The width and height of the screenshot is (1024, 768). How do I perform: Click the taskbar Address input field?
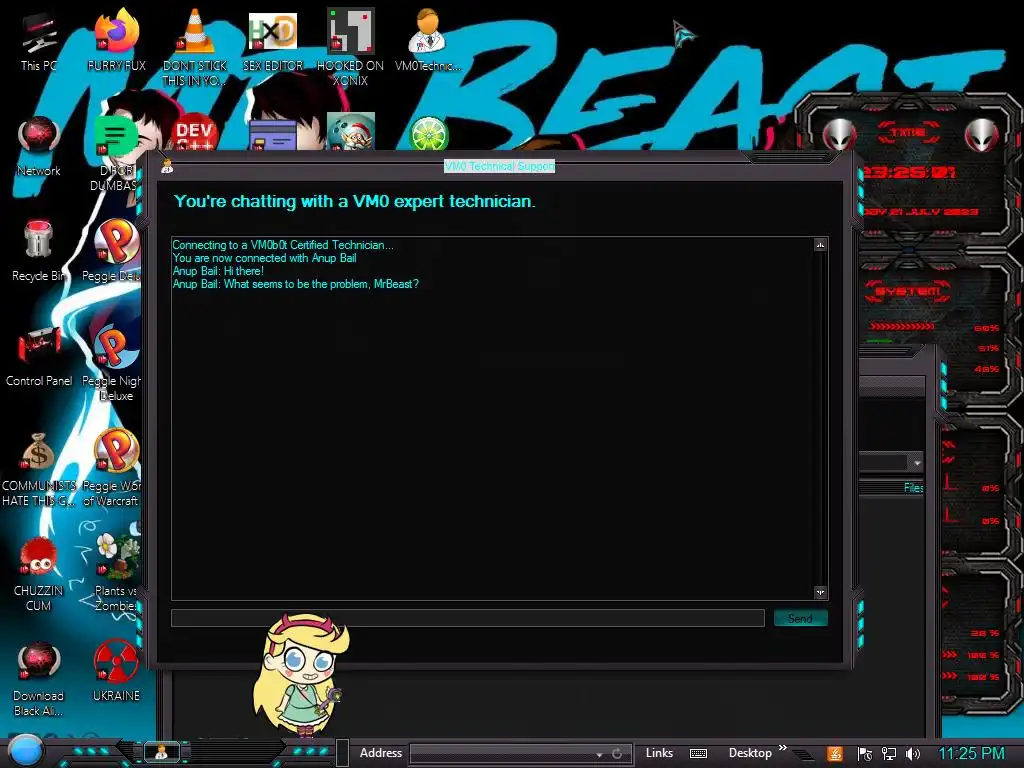(503, 754)
